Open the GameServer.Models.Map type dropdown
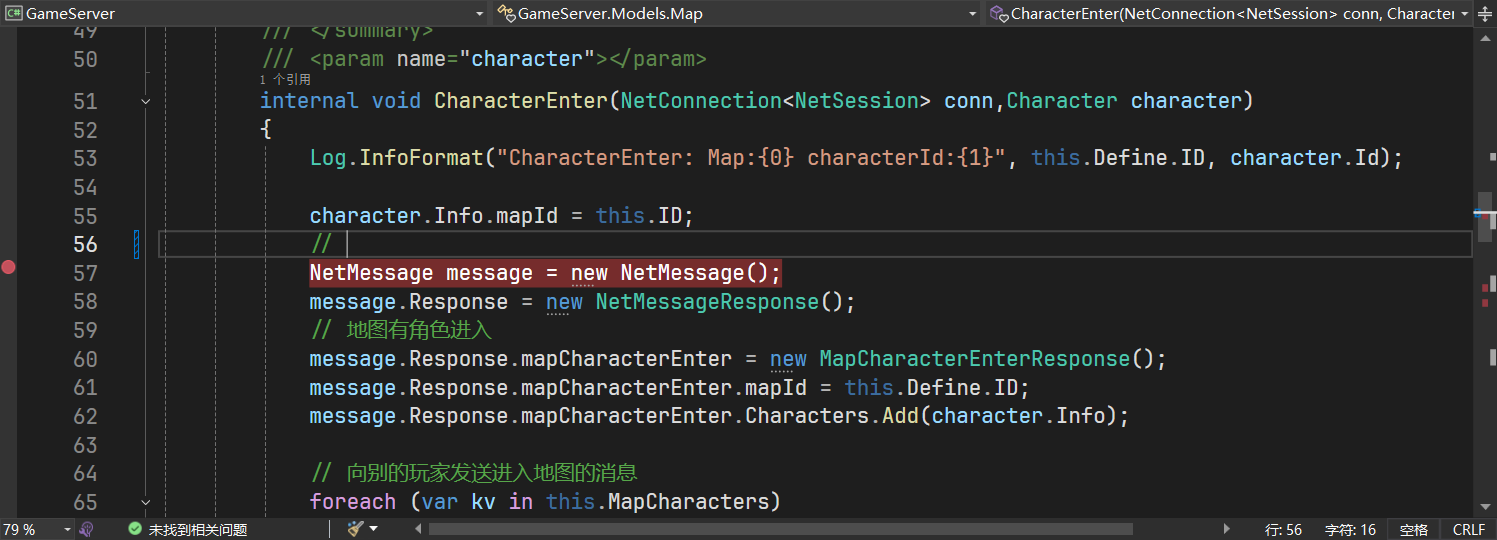The image size is (1497, 540). (x=973, y=14)
